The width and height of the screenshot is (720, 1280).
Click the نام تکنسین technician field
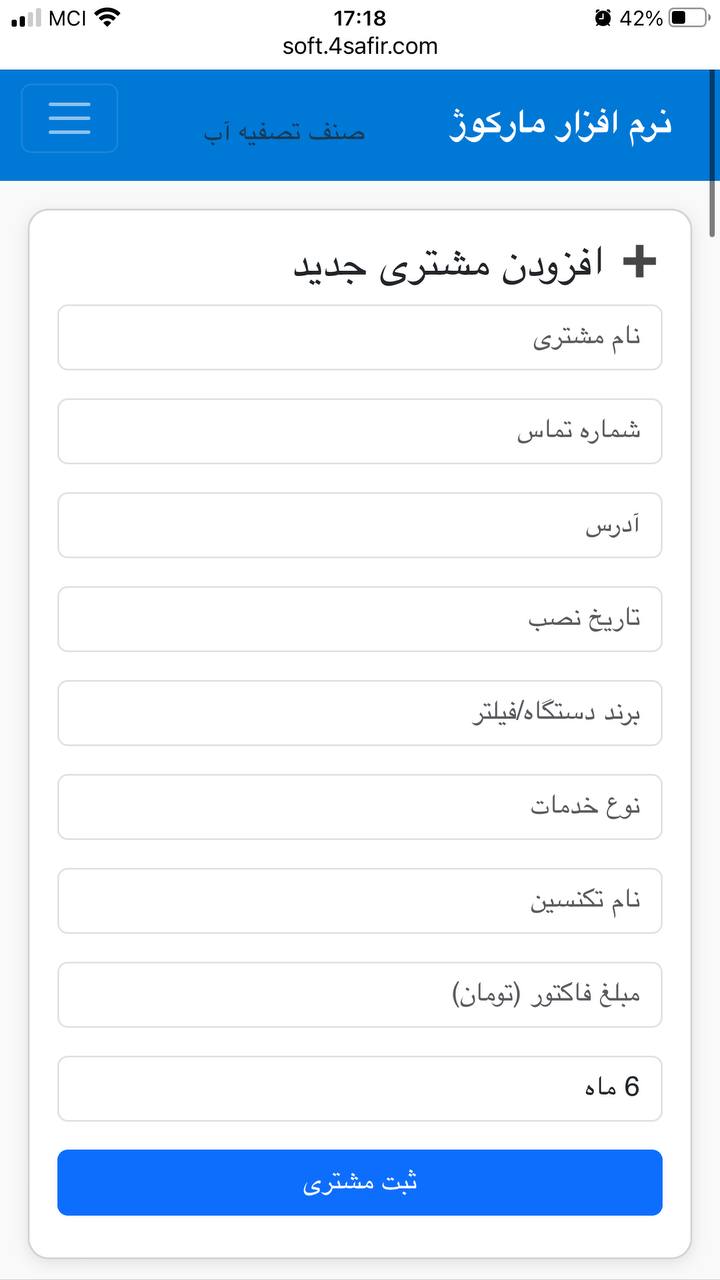point(360,901)
